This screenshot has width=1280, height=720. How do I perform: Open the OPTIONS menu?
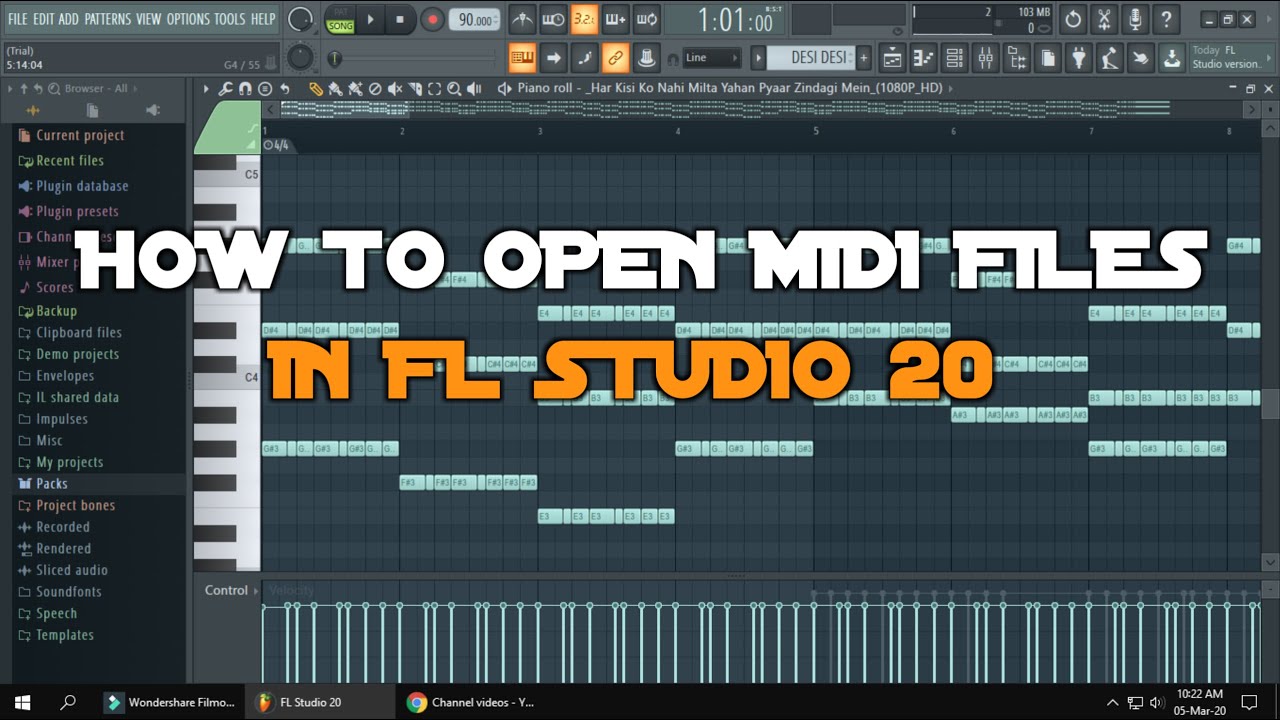[x=187, y=19]
